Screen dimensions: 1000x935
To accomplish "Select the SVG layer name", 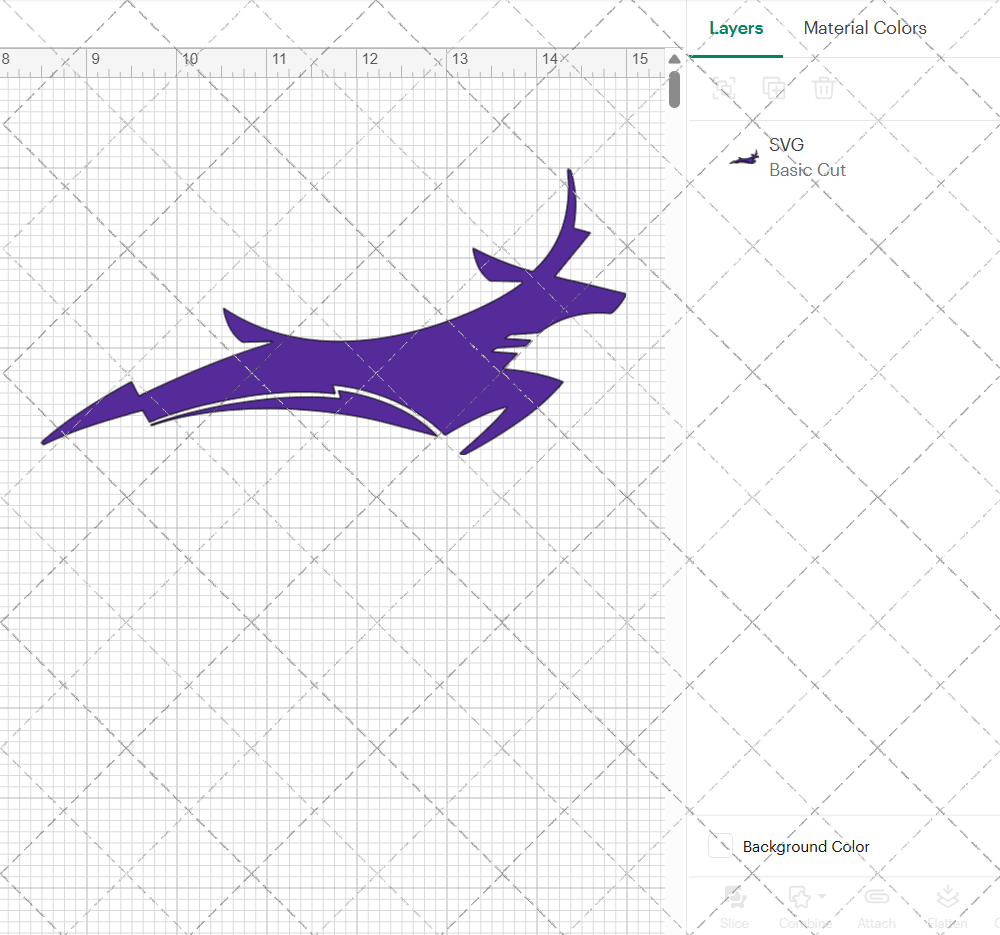I will (786, 145).
